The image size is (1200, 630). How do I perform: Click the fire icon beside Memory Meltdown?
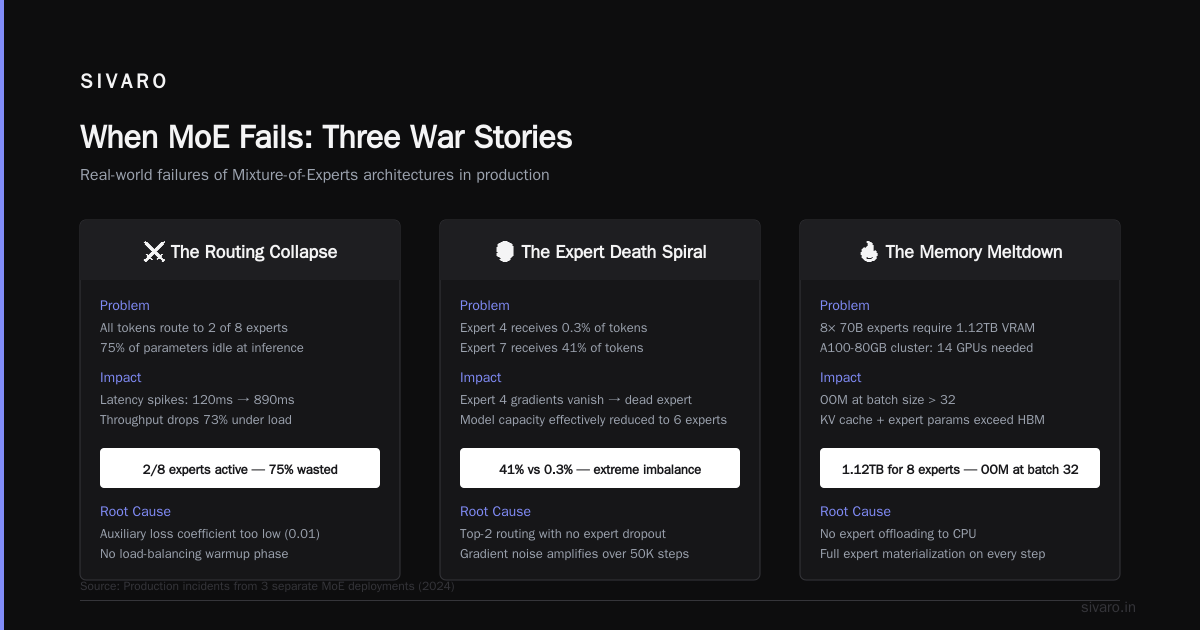[868, 252]
